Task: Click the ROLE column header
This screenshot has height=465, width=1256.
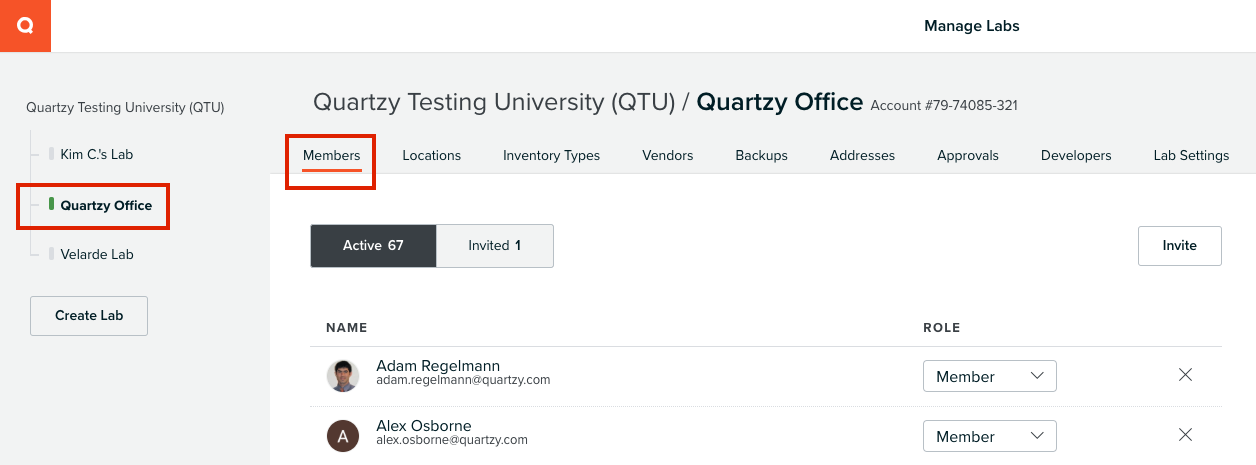Action: point(942,328)
